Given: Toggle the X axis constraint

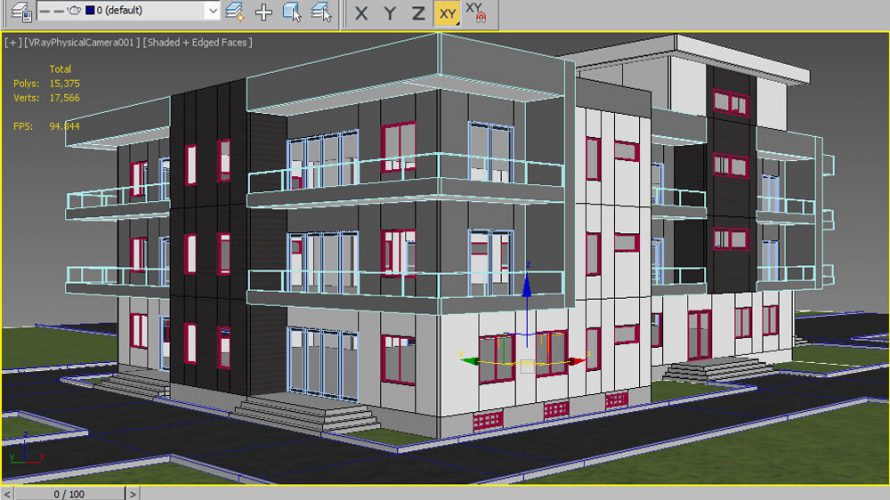Looking at the screenshot, I should (x=361, y=13).
